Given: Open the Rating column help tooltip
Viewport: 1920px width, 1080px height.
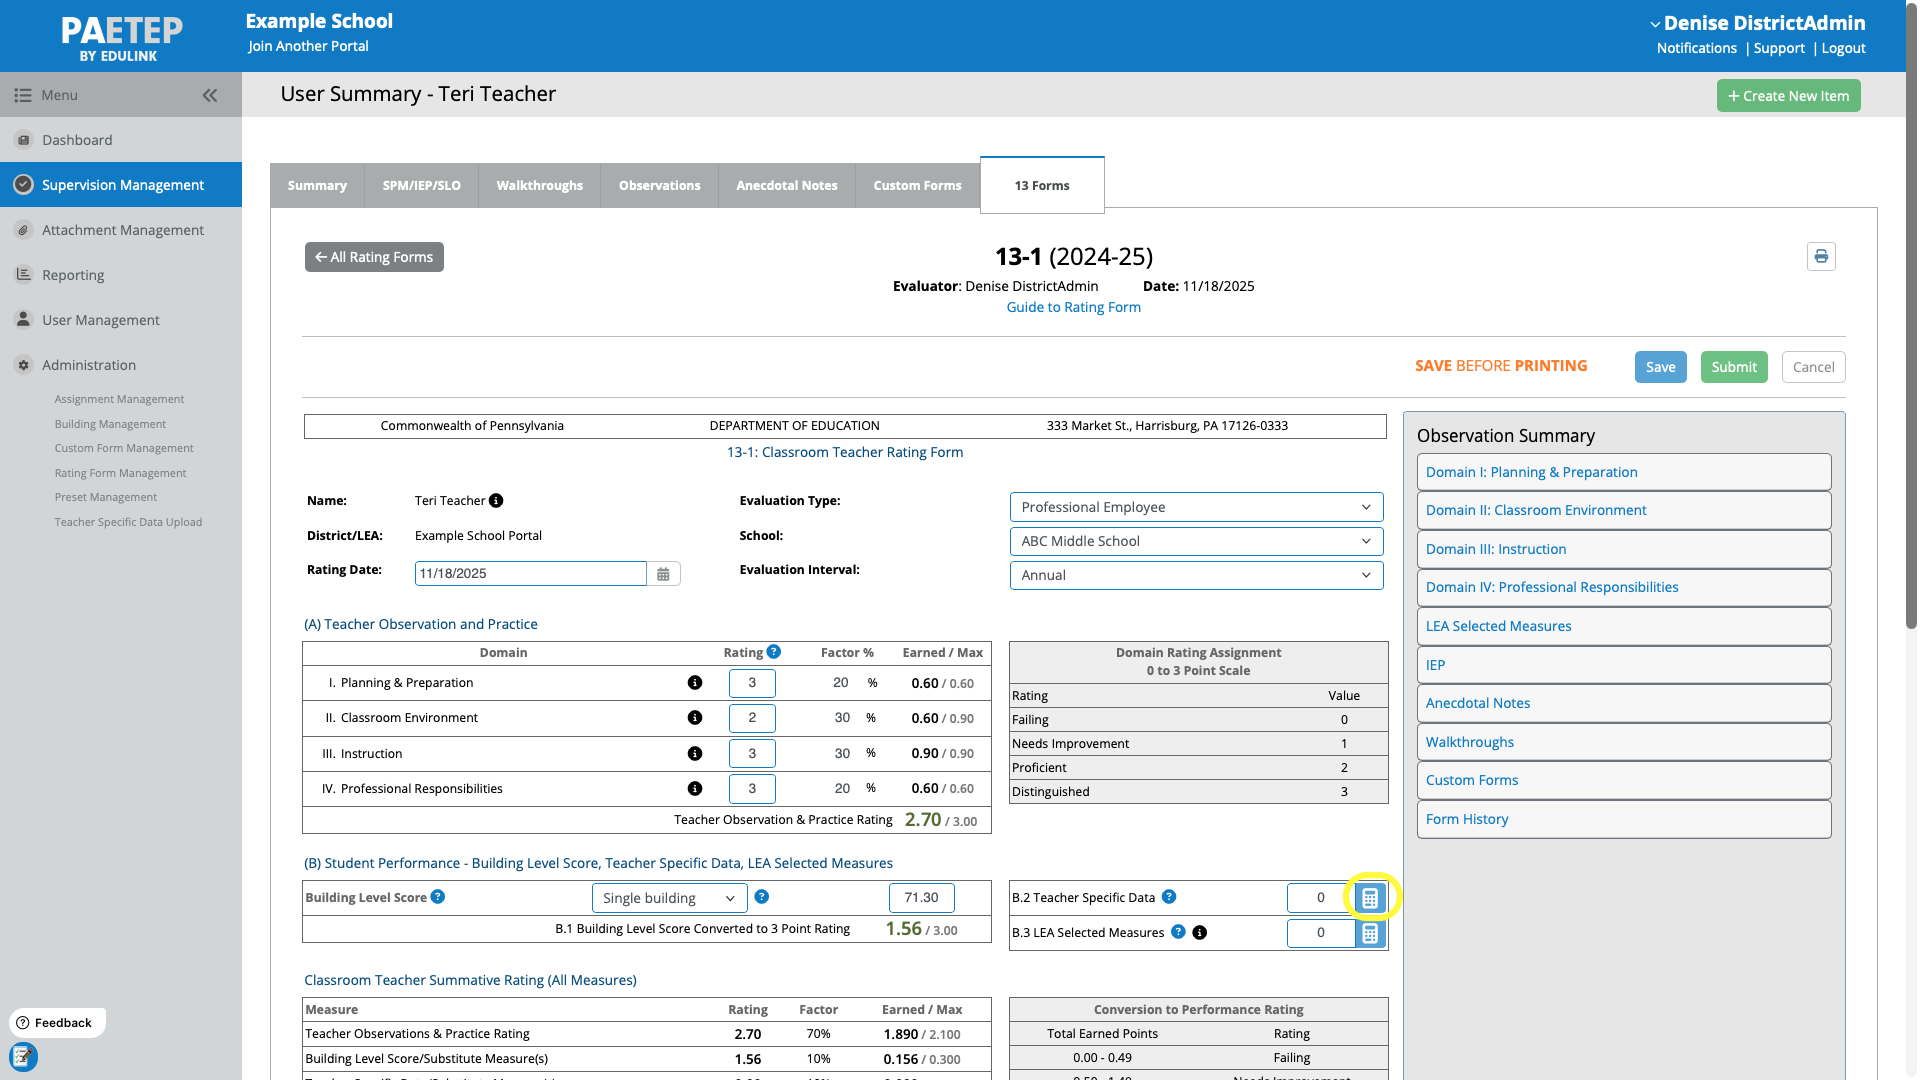Looking at the screenshot, I should tap(774, 652).
